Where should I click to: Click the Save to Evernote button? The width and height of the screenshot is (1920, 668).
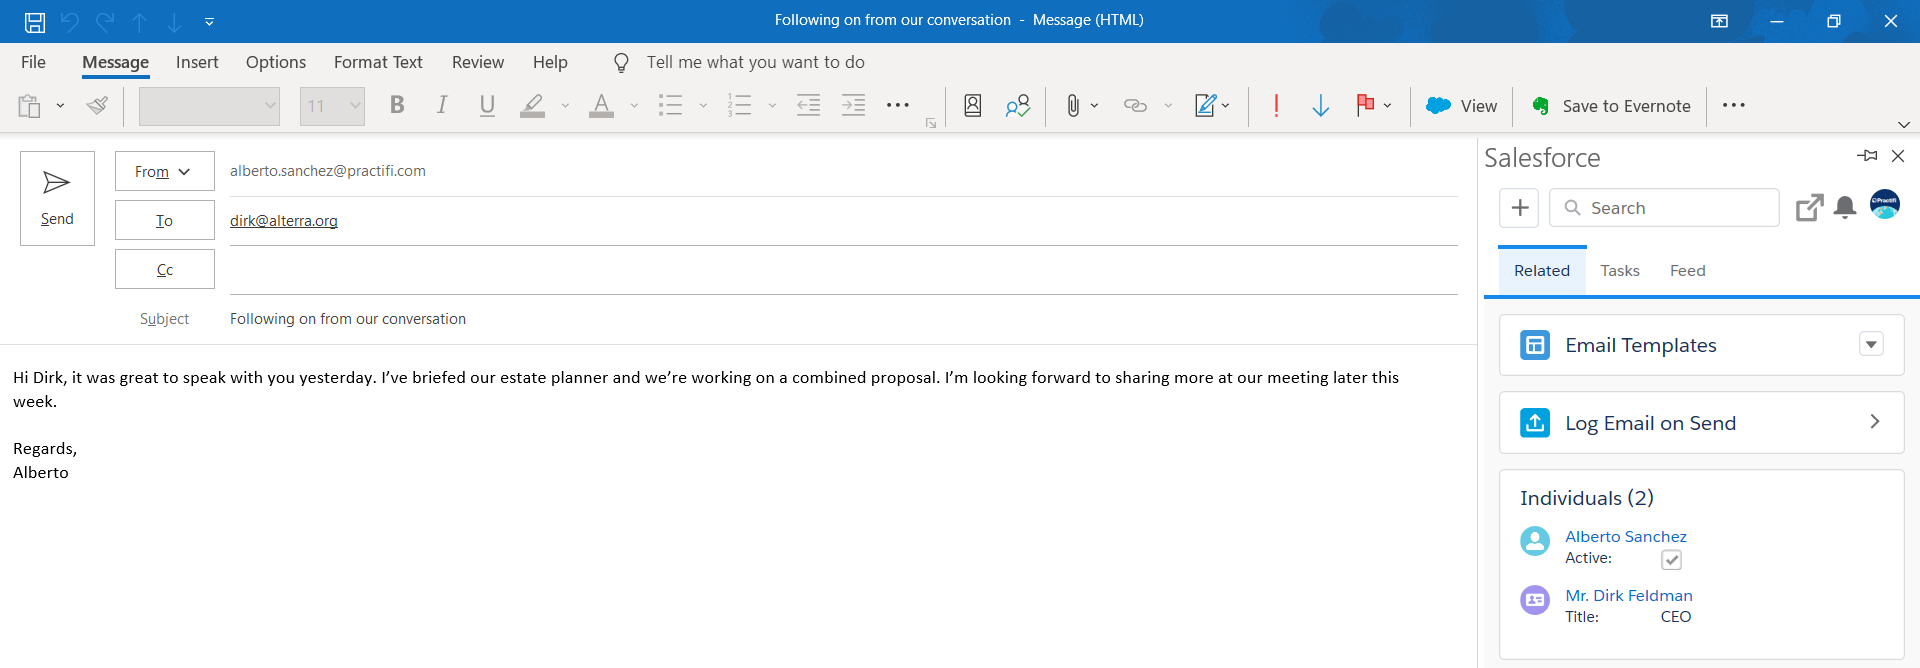click(1611, 106)
